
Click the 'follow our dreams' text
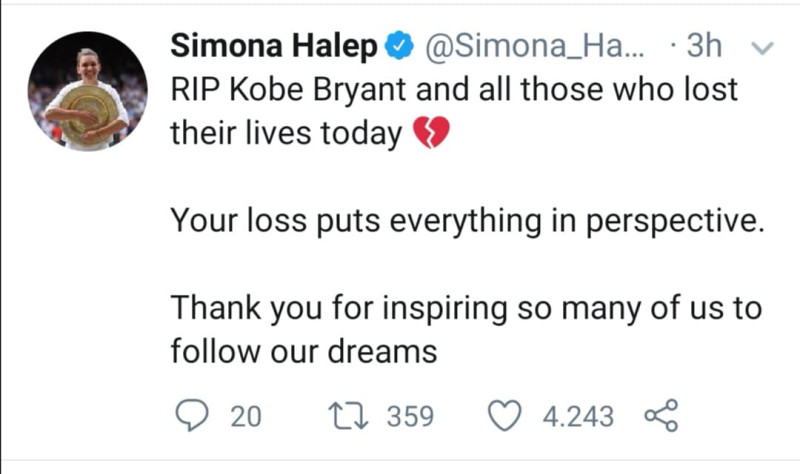(304, 352)
